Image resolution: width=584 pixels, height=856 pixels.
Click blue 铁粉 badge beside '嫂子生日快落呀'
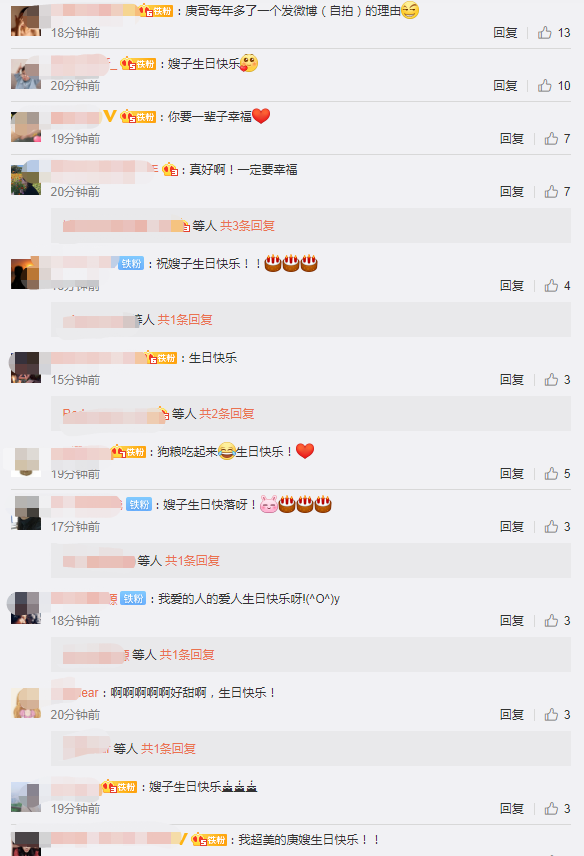coord(139,504)
